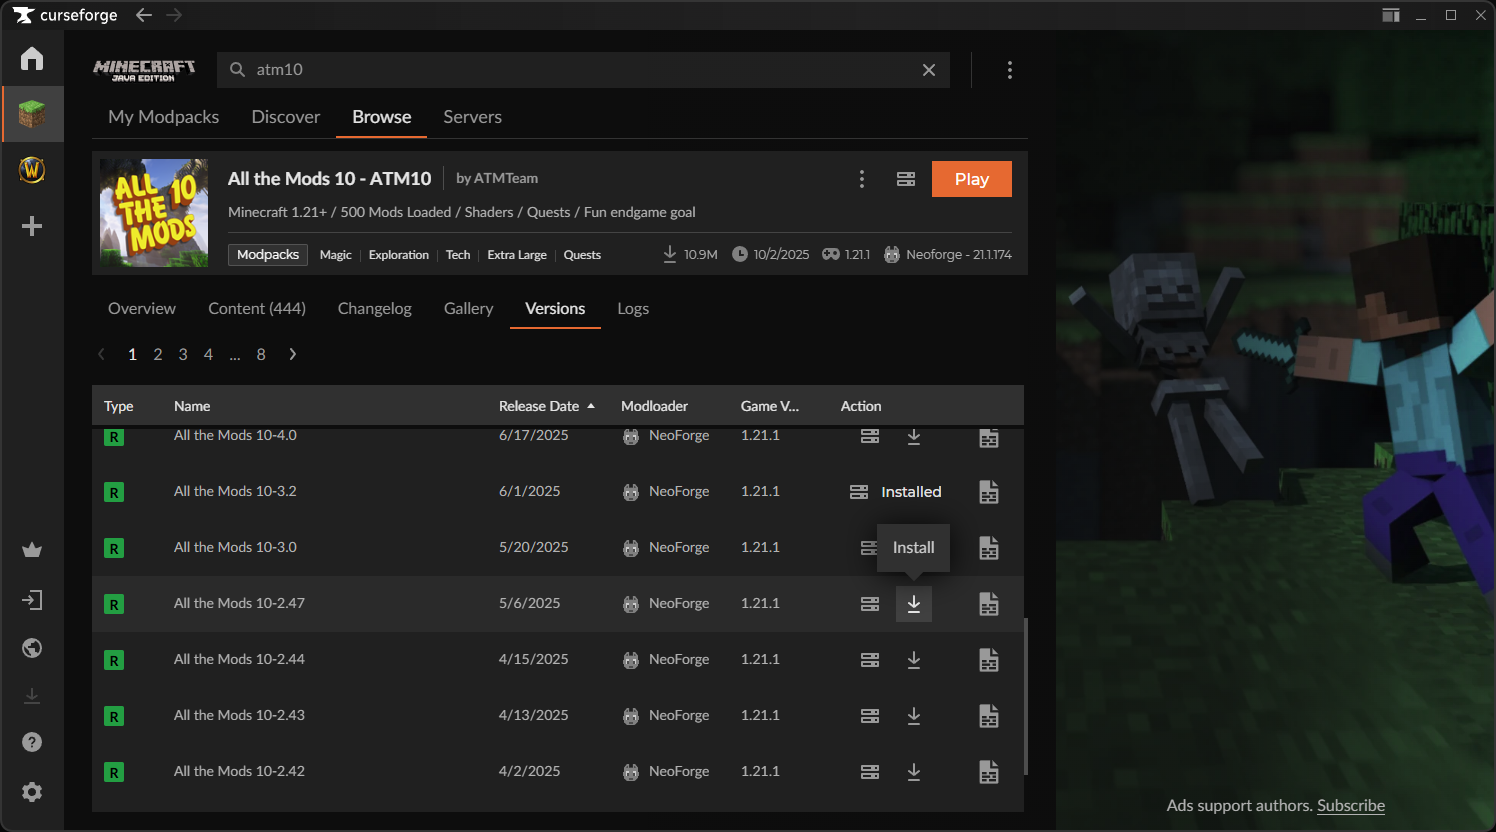
Task: Follow the Subscribe link
Action: point(1350,806)
